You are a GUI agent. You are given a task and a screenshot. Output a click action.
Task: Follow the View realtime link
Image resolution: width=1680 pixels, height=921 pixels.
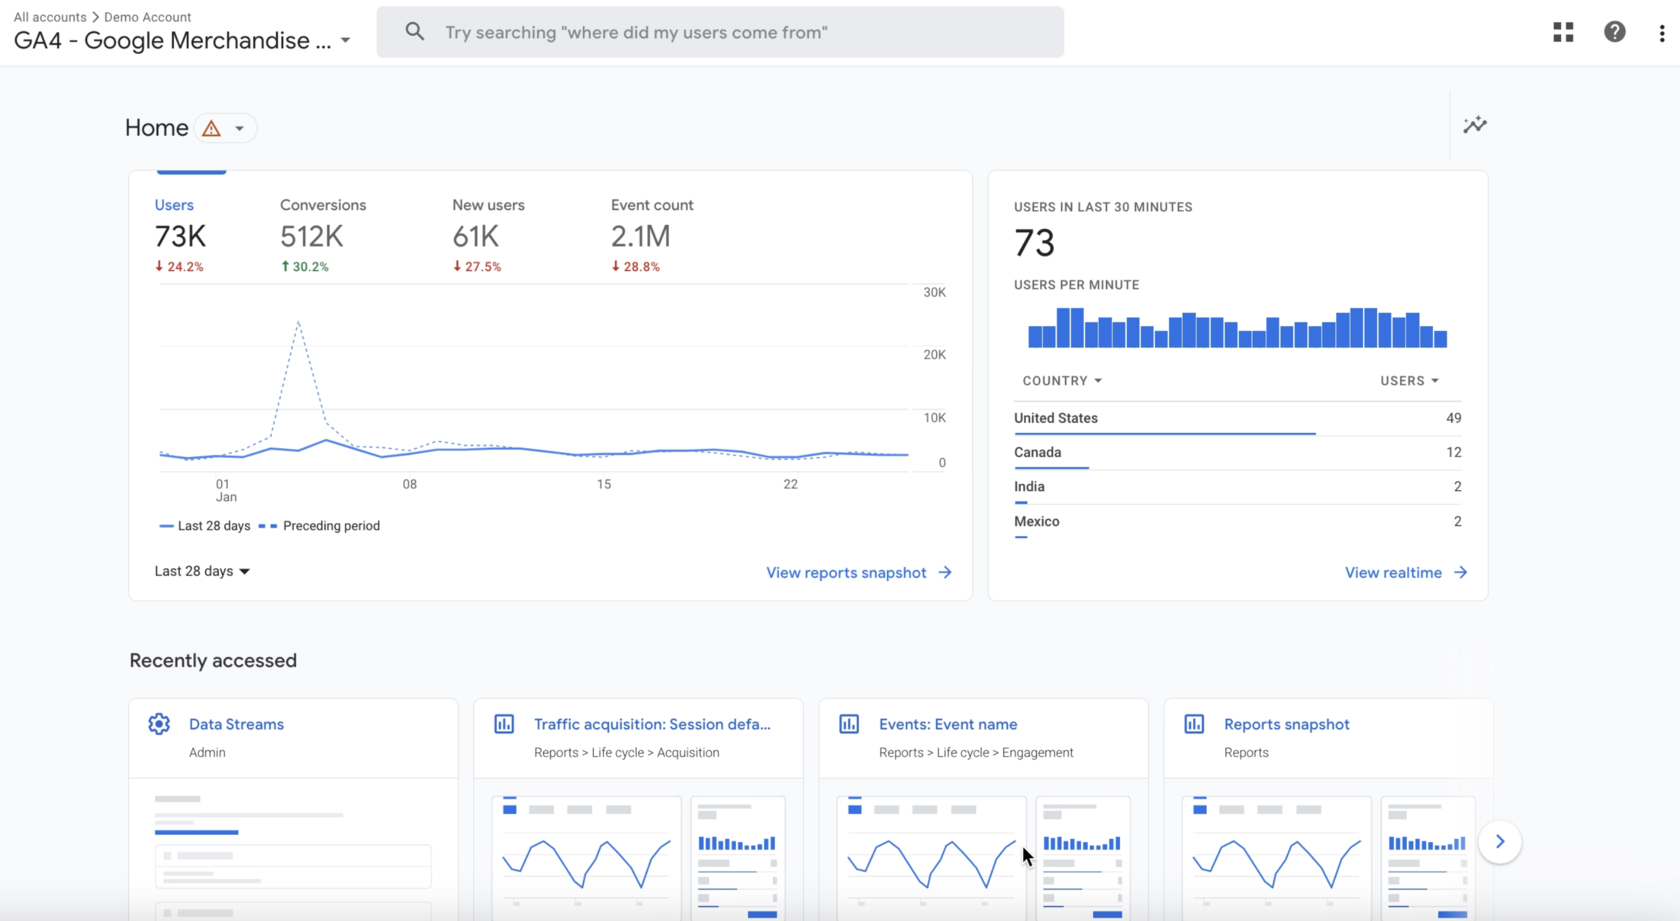click(x=1405, y=573)
